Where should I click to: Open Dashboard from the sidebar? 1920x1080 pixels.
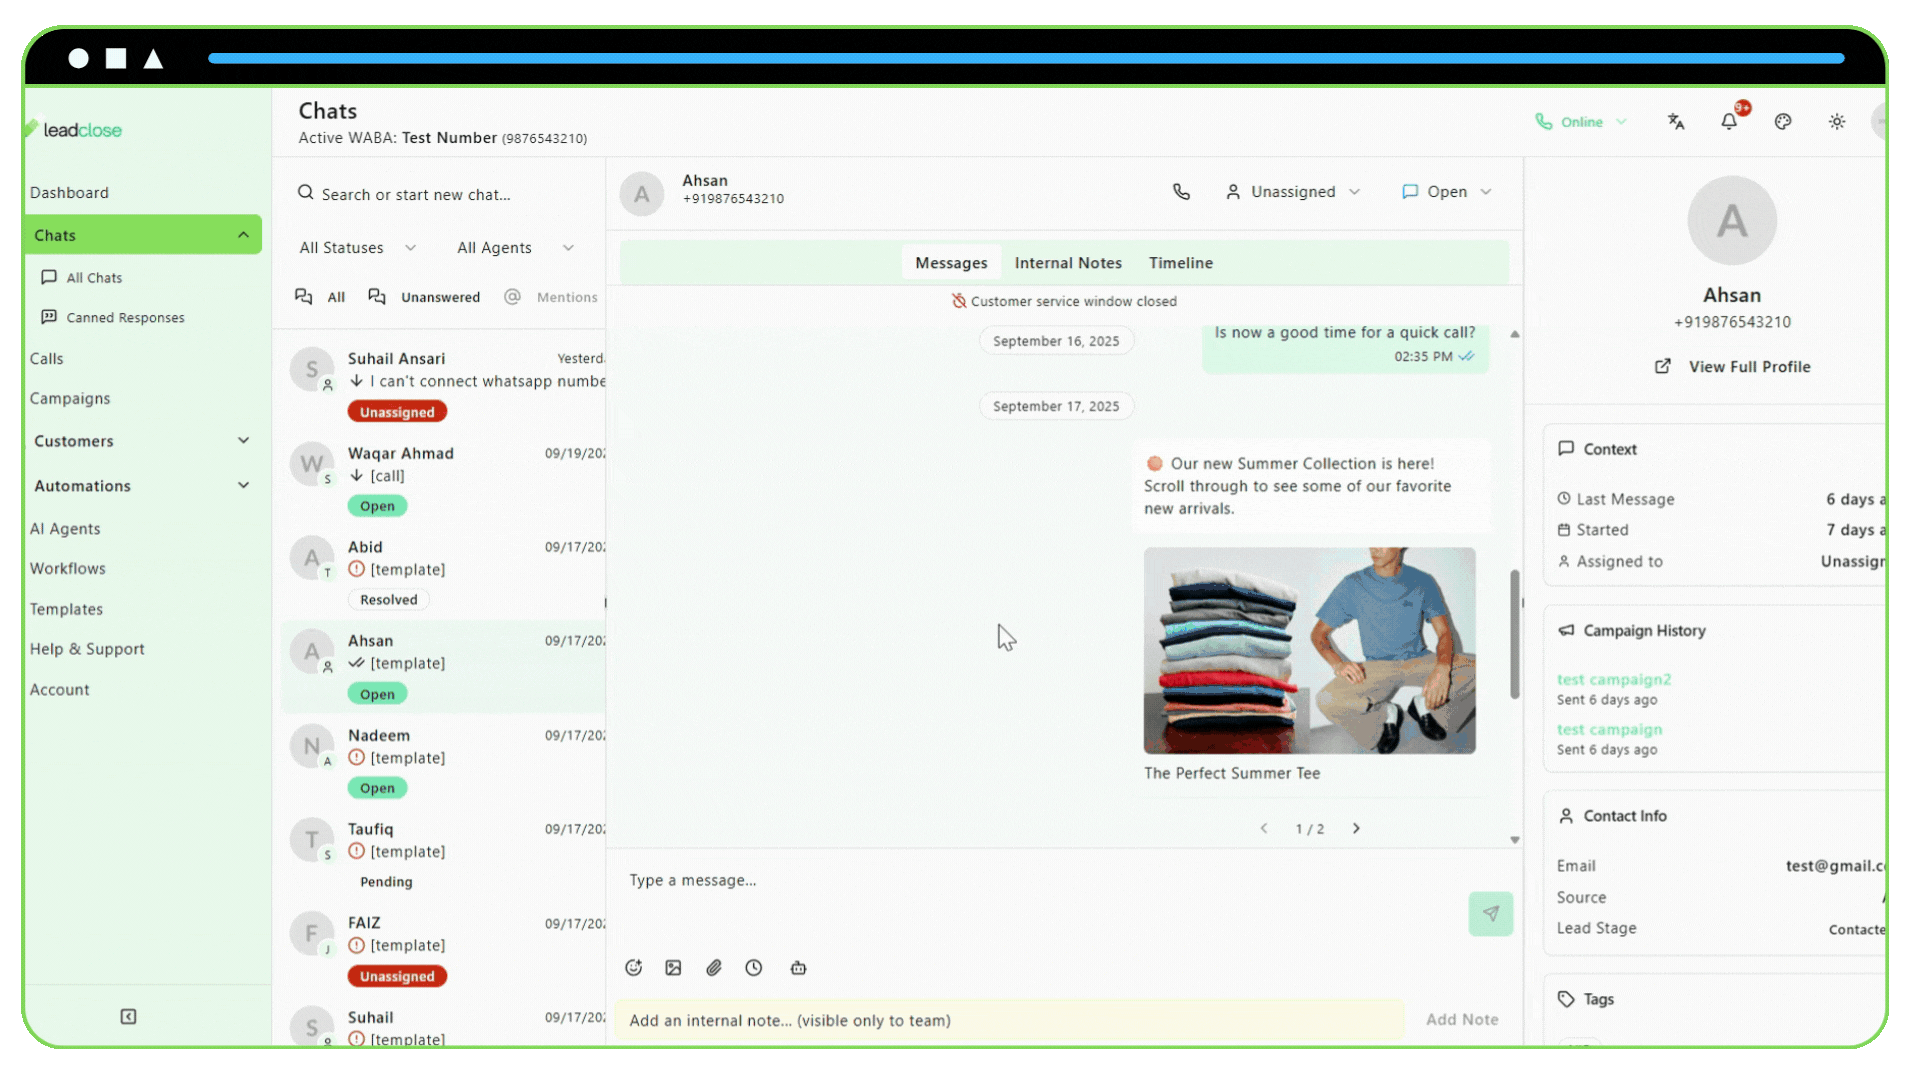click(69, 193)
